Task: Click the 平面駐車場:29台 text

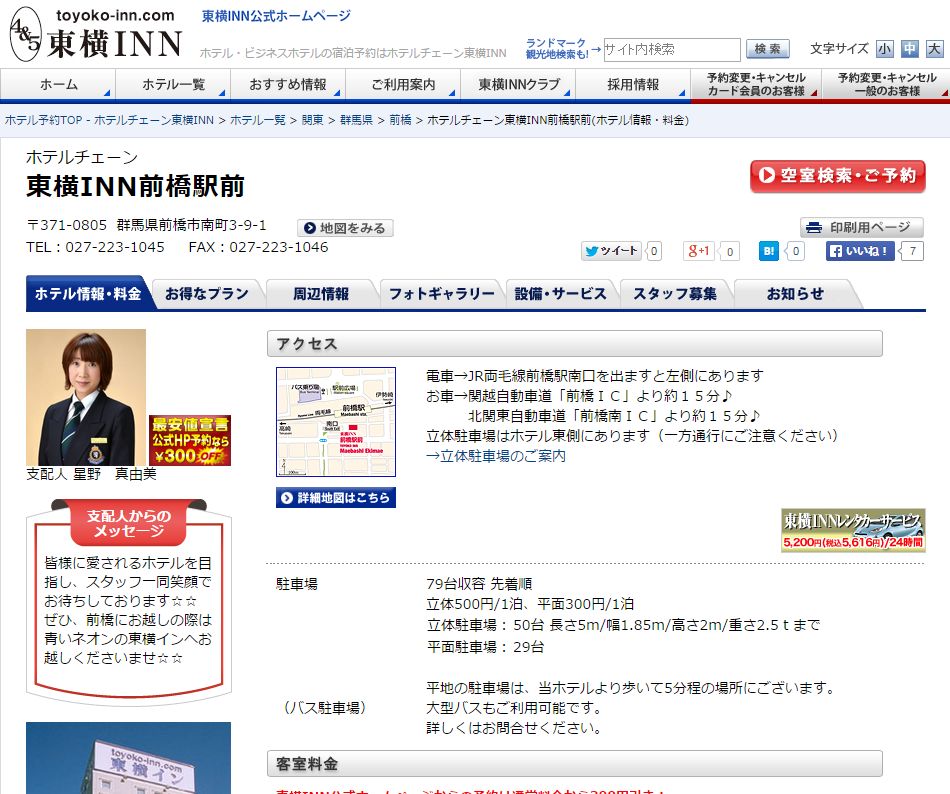Action: click(485, 647)
